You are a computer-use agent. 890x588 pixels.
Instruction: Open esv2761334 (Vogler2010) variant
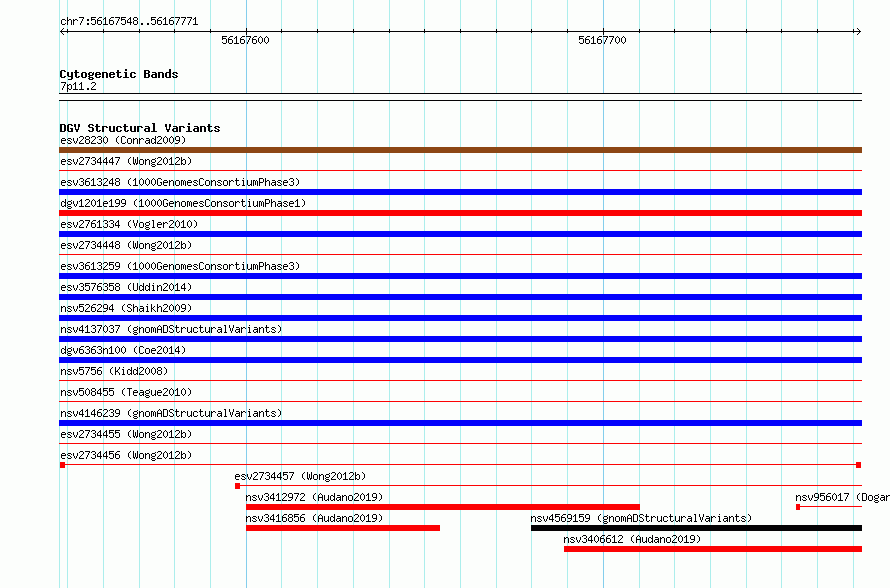pyautogui.click(x=129, y=224)
